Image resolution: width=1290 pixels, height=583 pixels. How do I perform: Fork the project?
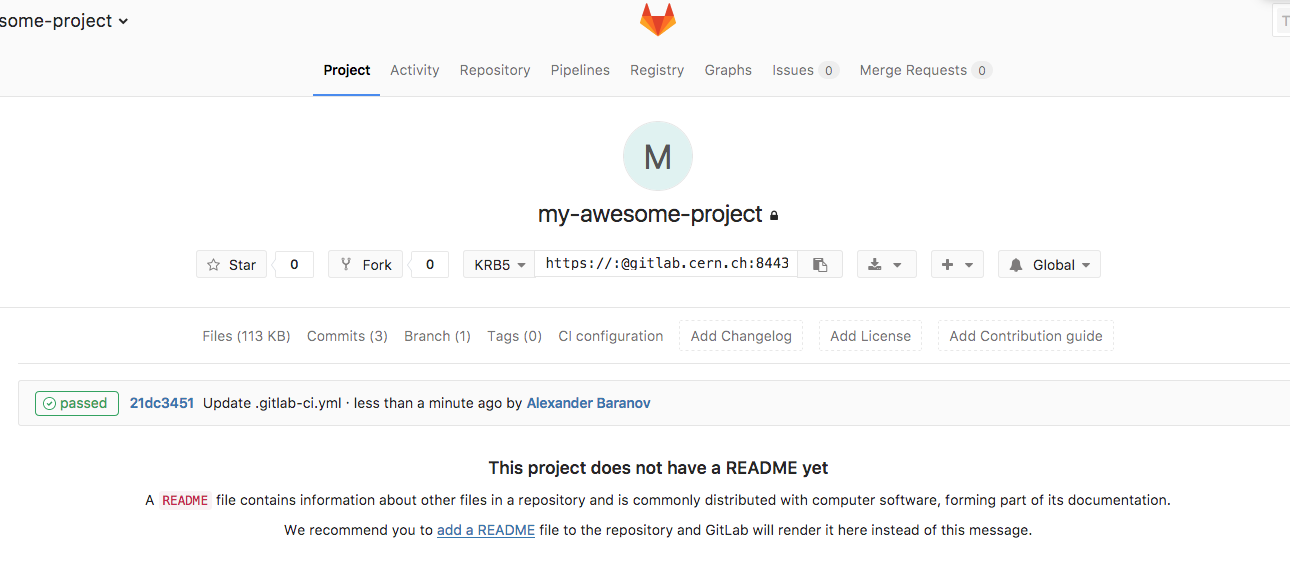[x=366, y=265]
